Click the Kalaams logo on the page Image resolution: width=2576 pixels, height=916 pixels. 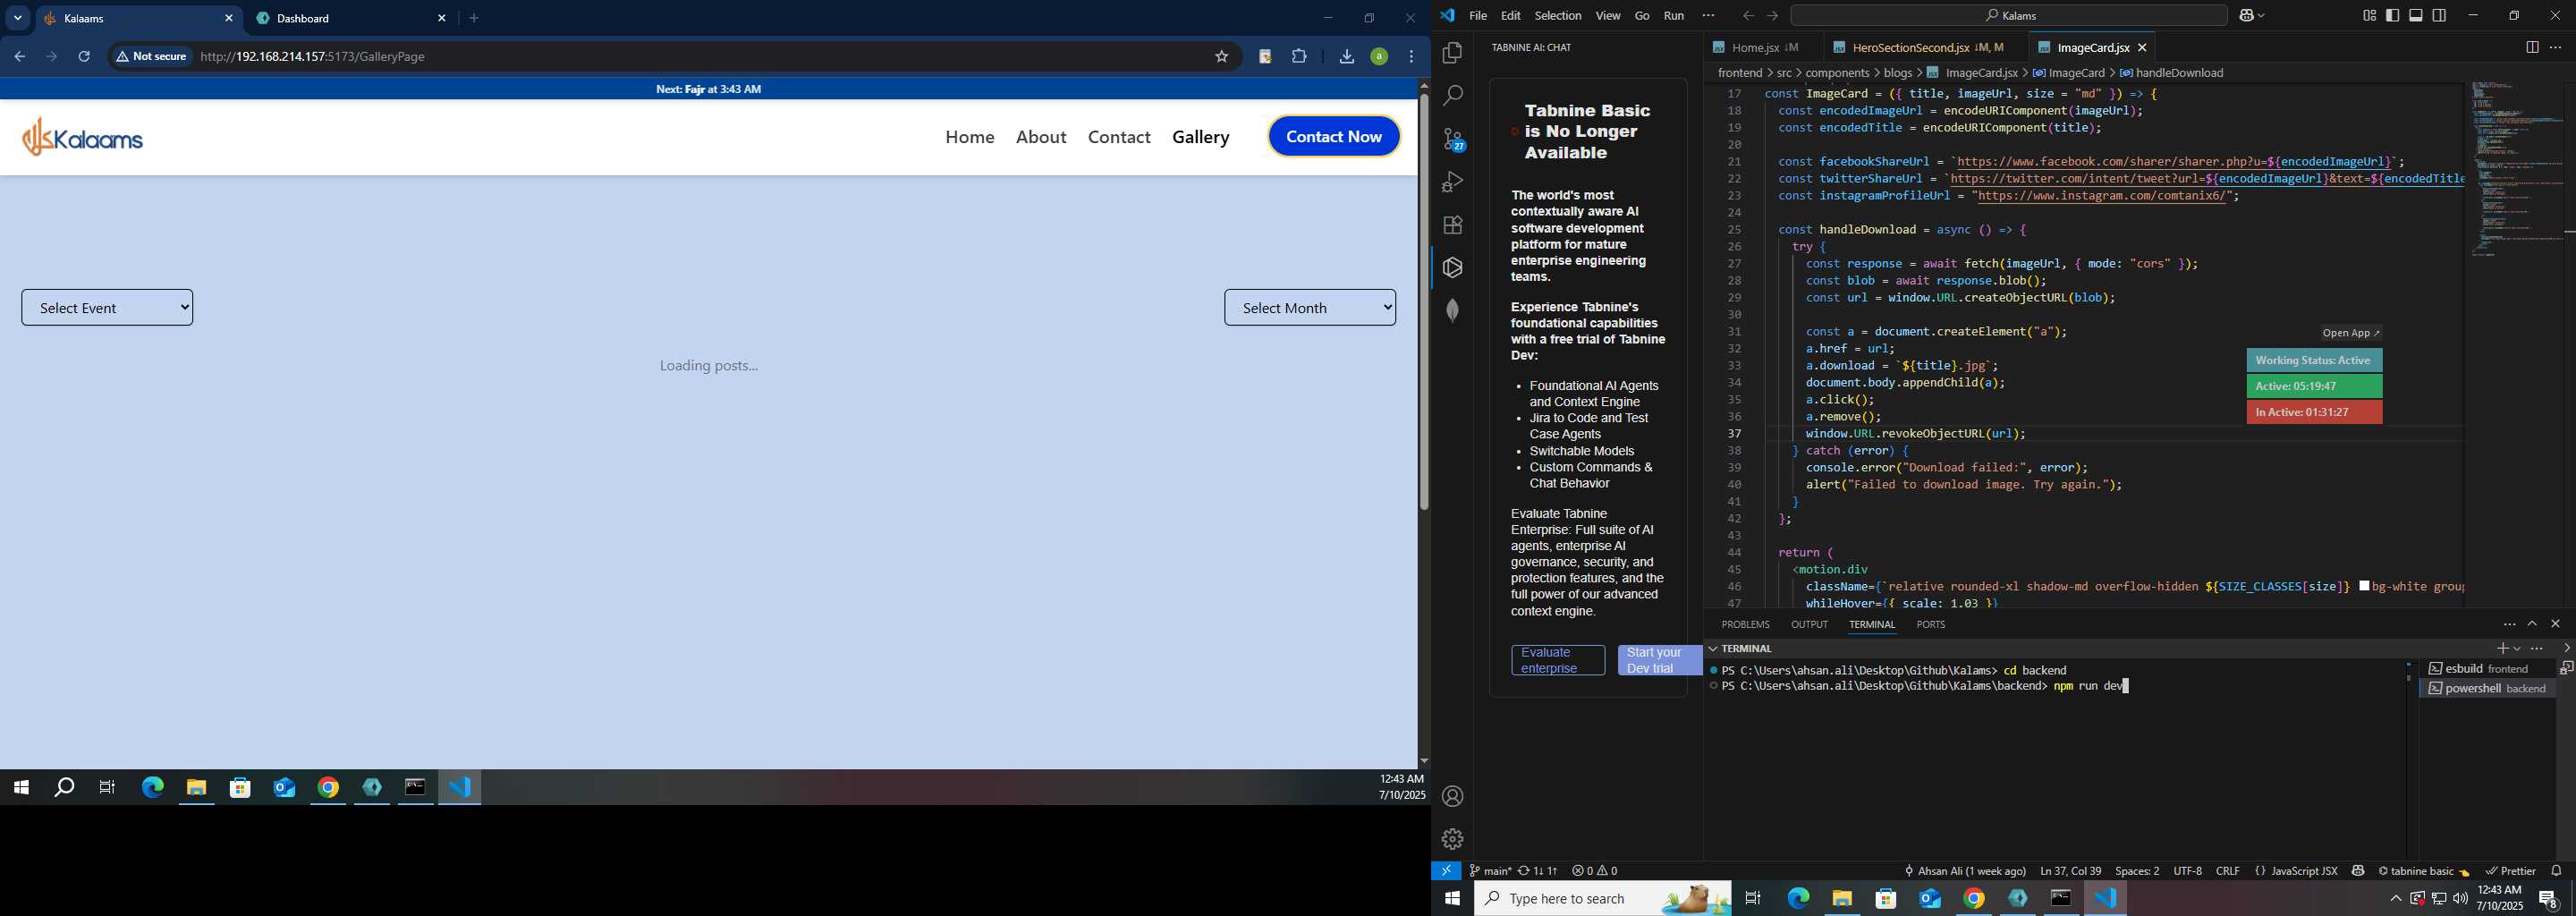click(x=84, y=137)
